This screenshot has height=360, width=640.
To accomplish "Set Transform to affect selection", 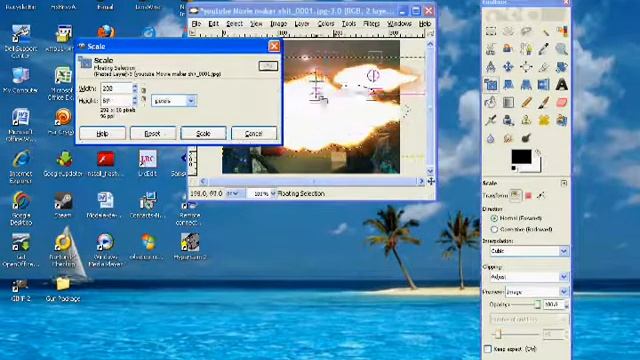I will 528,196.
